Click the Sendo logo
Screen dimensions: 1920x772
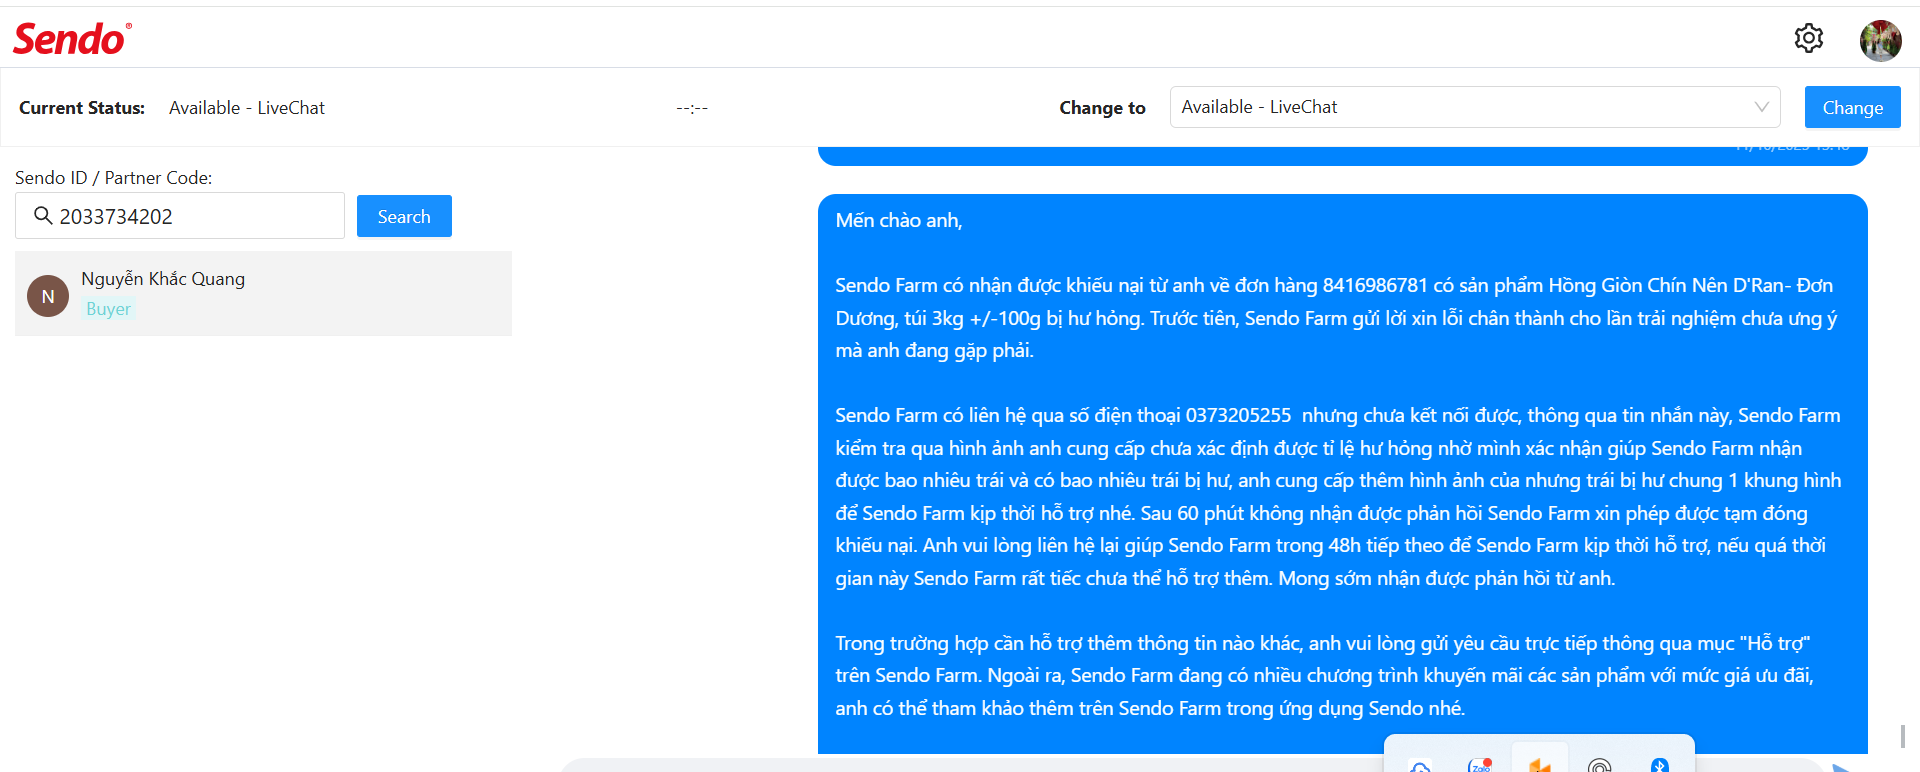(72, 39)
